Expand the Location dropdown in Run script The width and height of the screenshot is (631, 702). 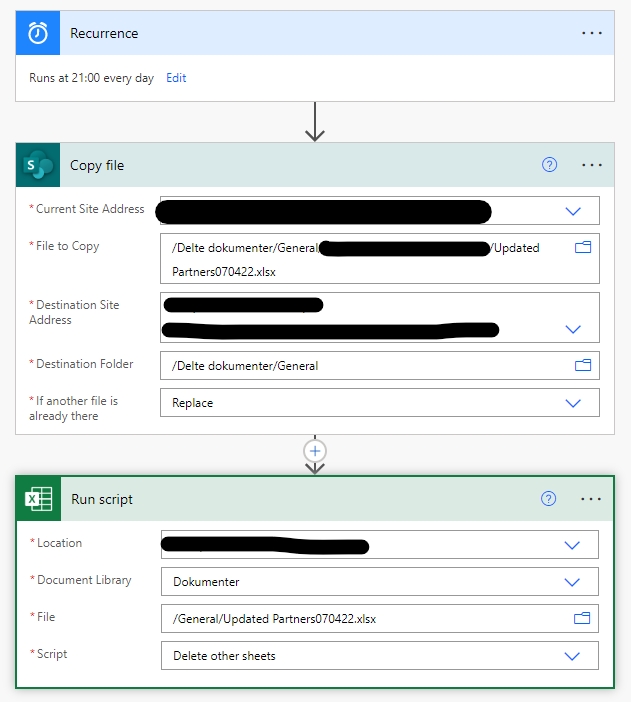[x=572, y=545]
